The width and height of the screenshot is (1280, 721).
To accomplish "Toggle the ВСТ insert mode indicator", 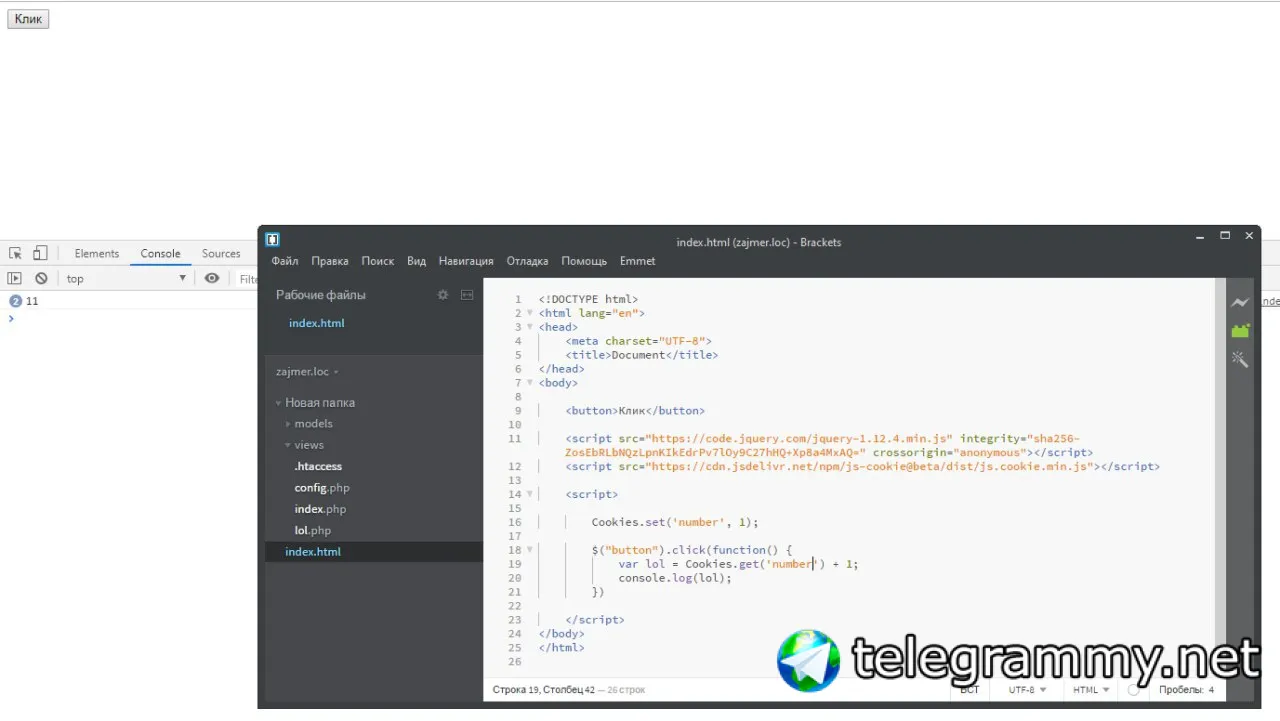I will 969,690.
